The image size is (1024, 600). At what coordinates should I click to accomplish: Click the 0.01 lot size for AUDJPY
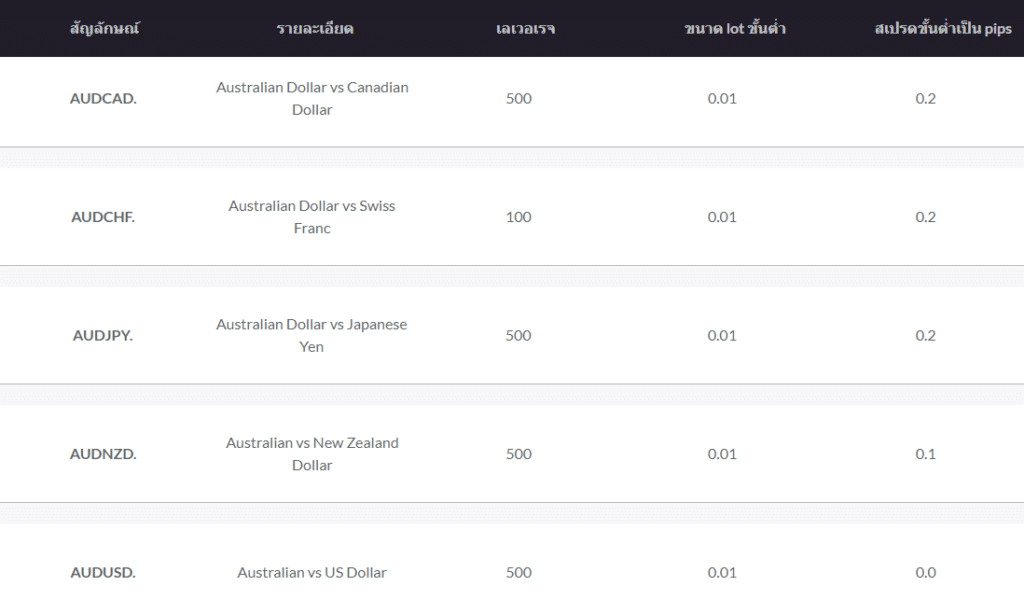722,336
